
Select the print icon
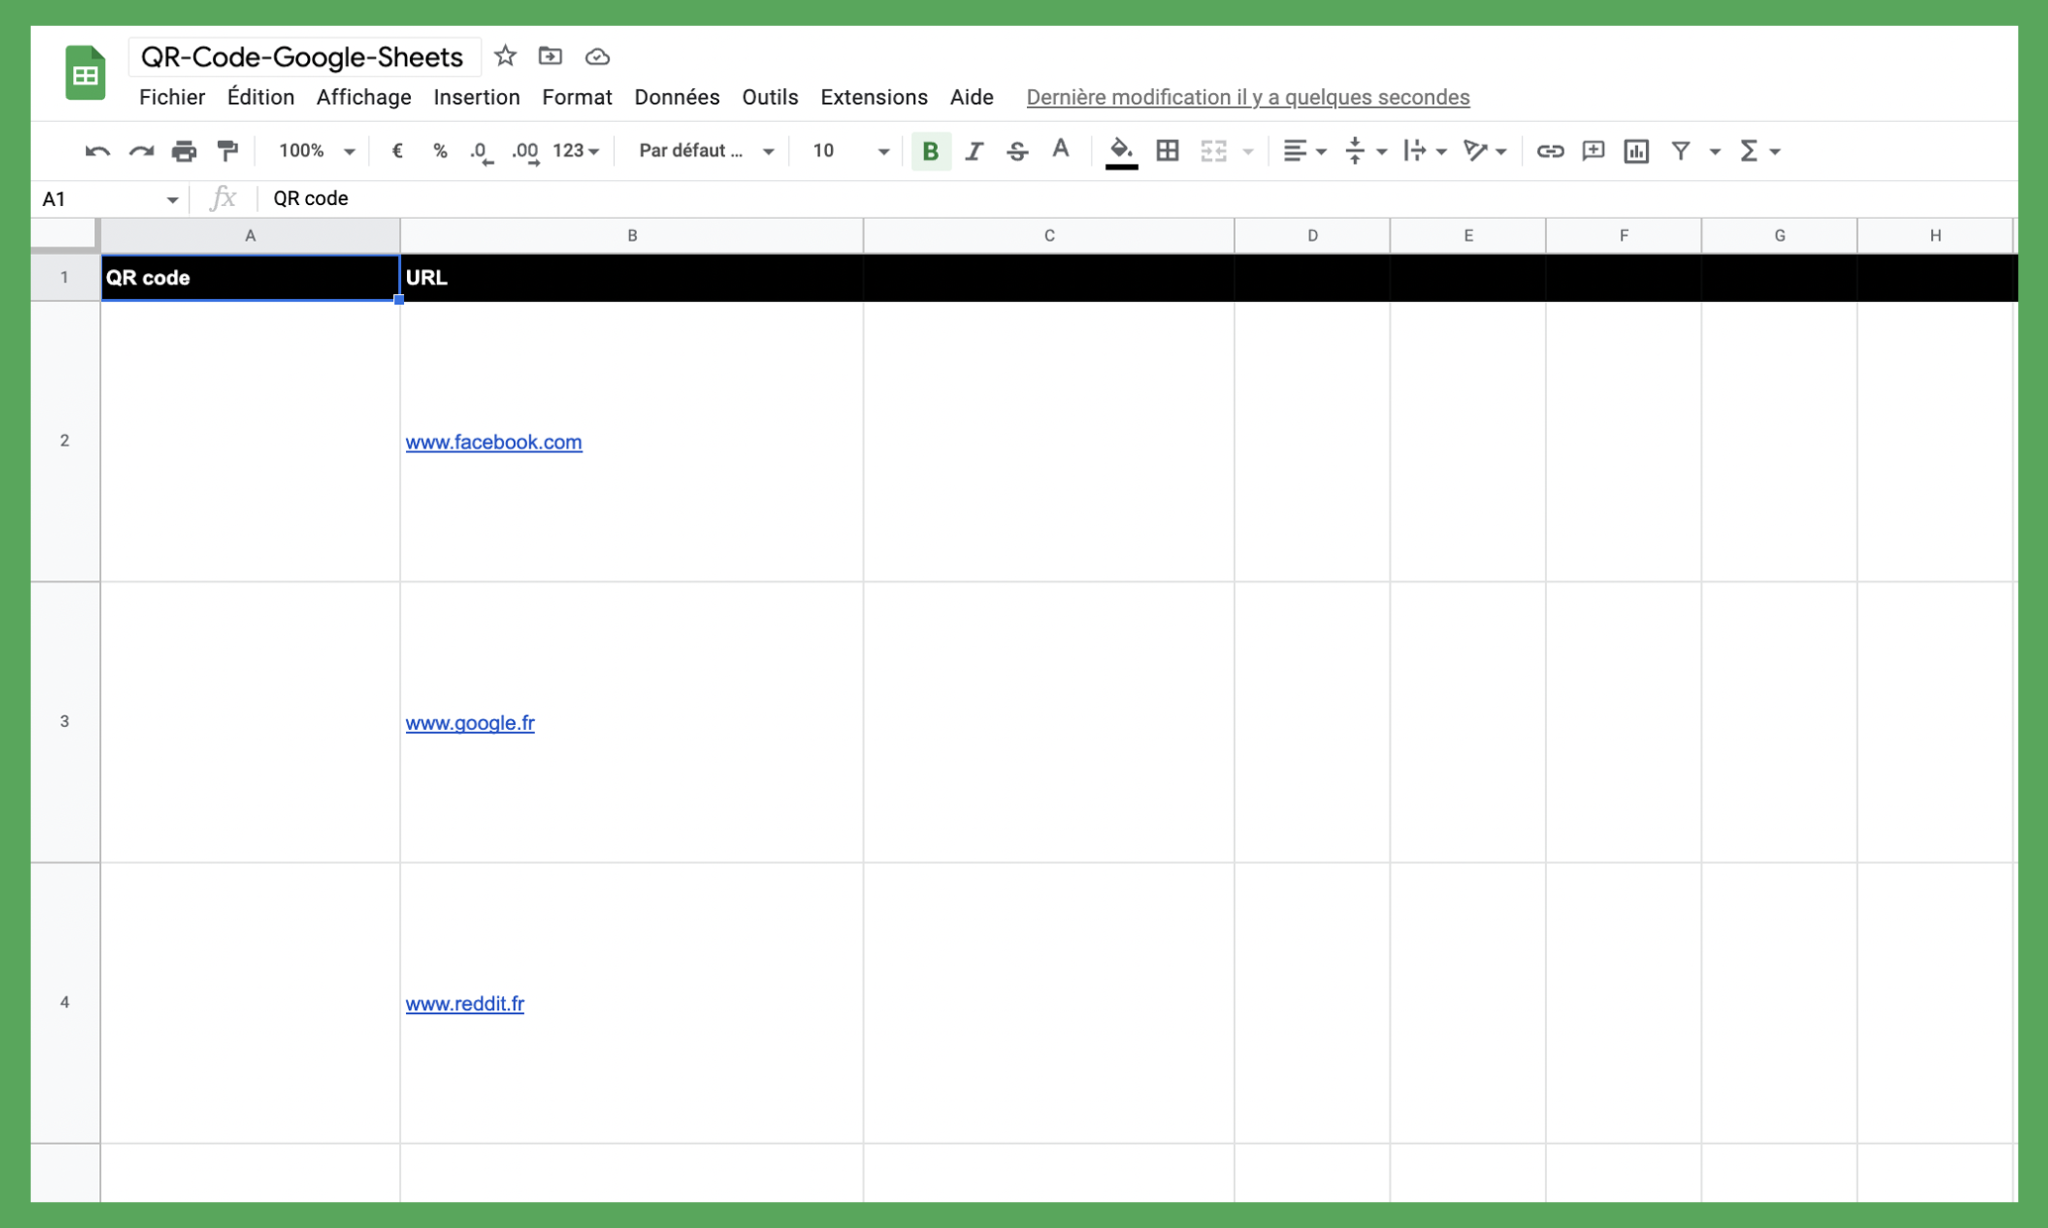click(x=184, y=151)
